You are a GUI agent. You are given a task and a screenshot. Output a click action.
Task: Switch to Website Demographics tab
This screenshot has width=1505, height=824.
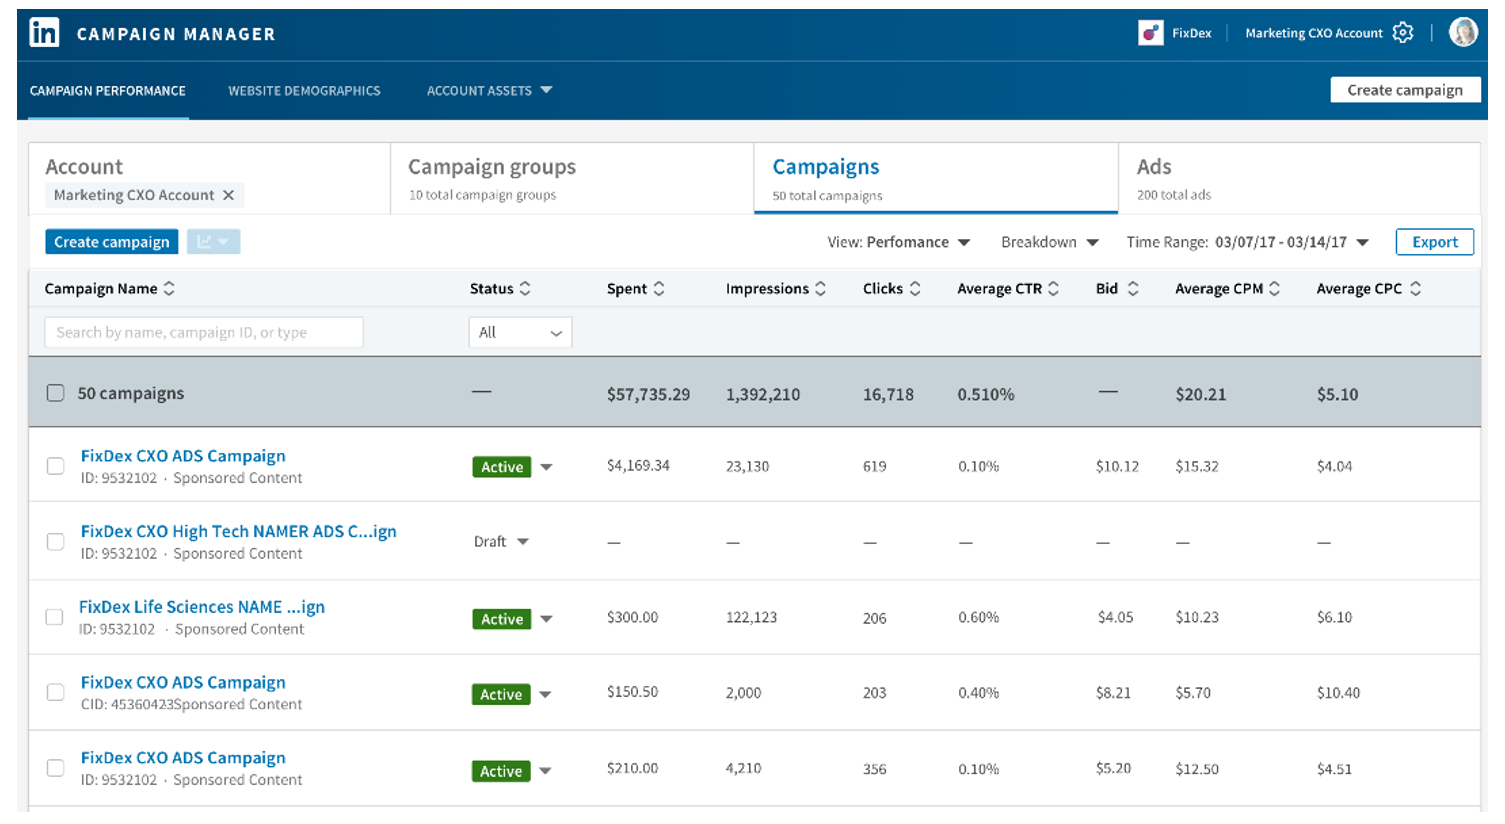coord(304,90)
